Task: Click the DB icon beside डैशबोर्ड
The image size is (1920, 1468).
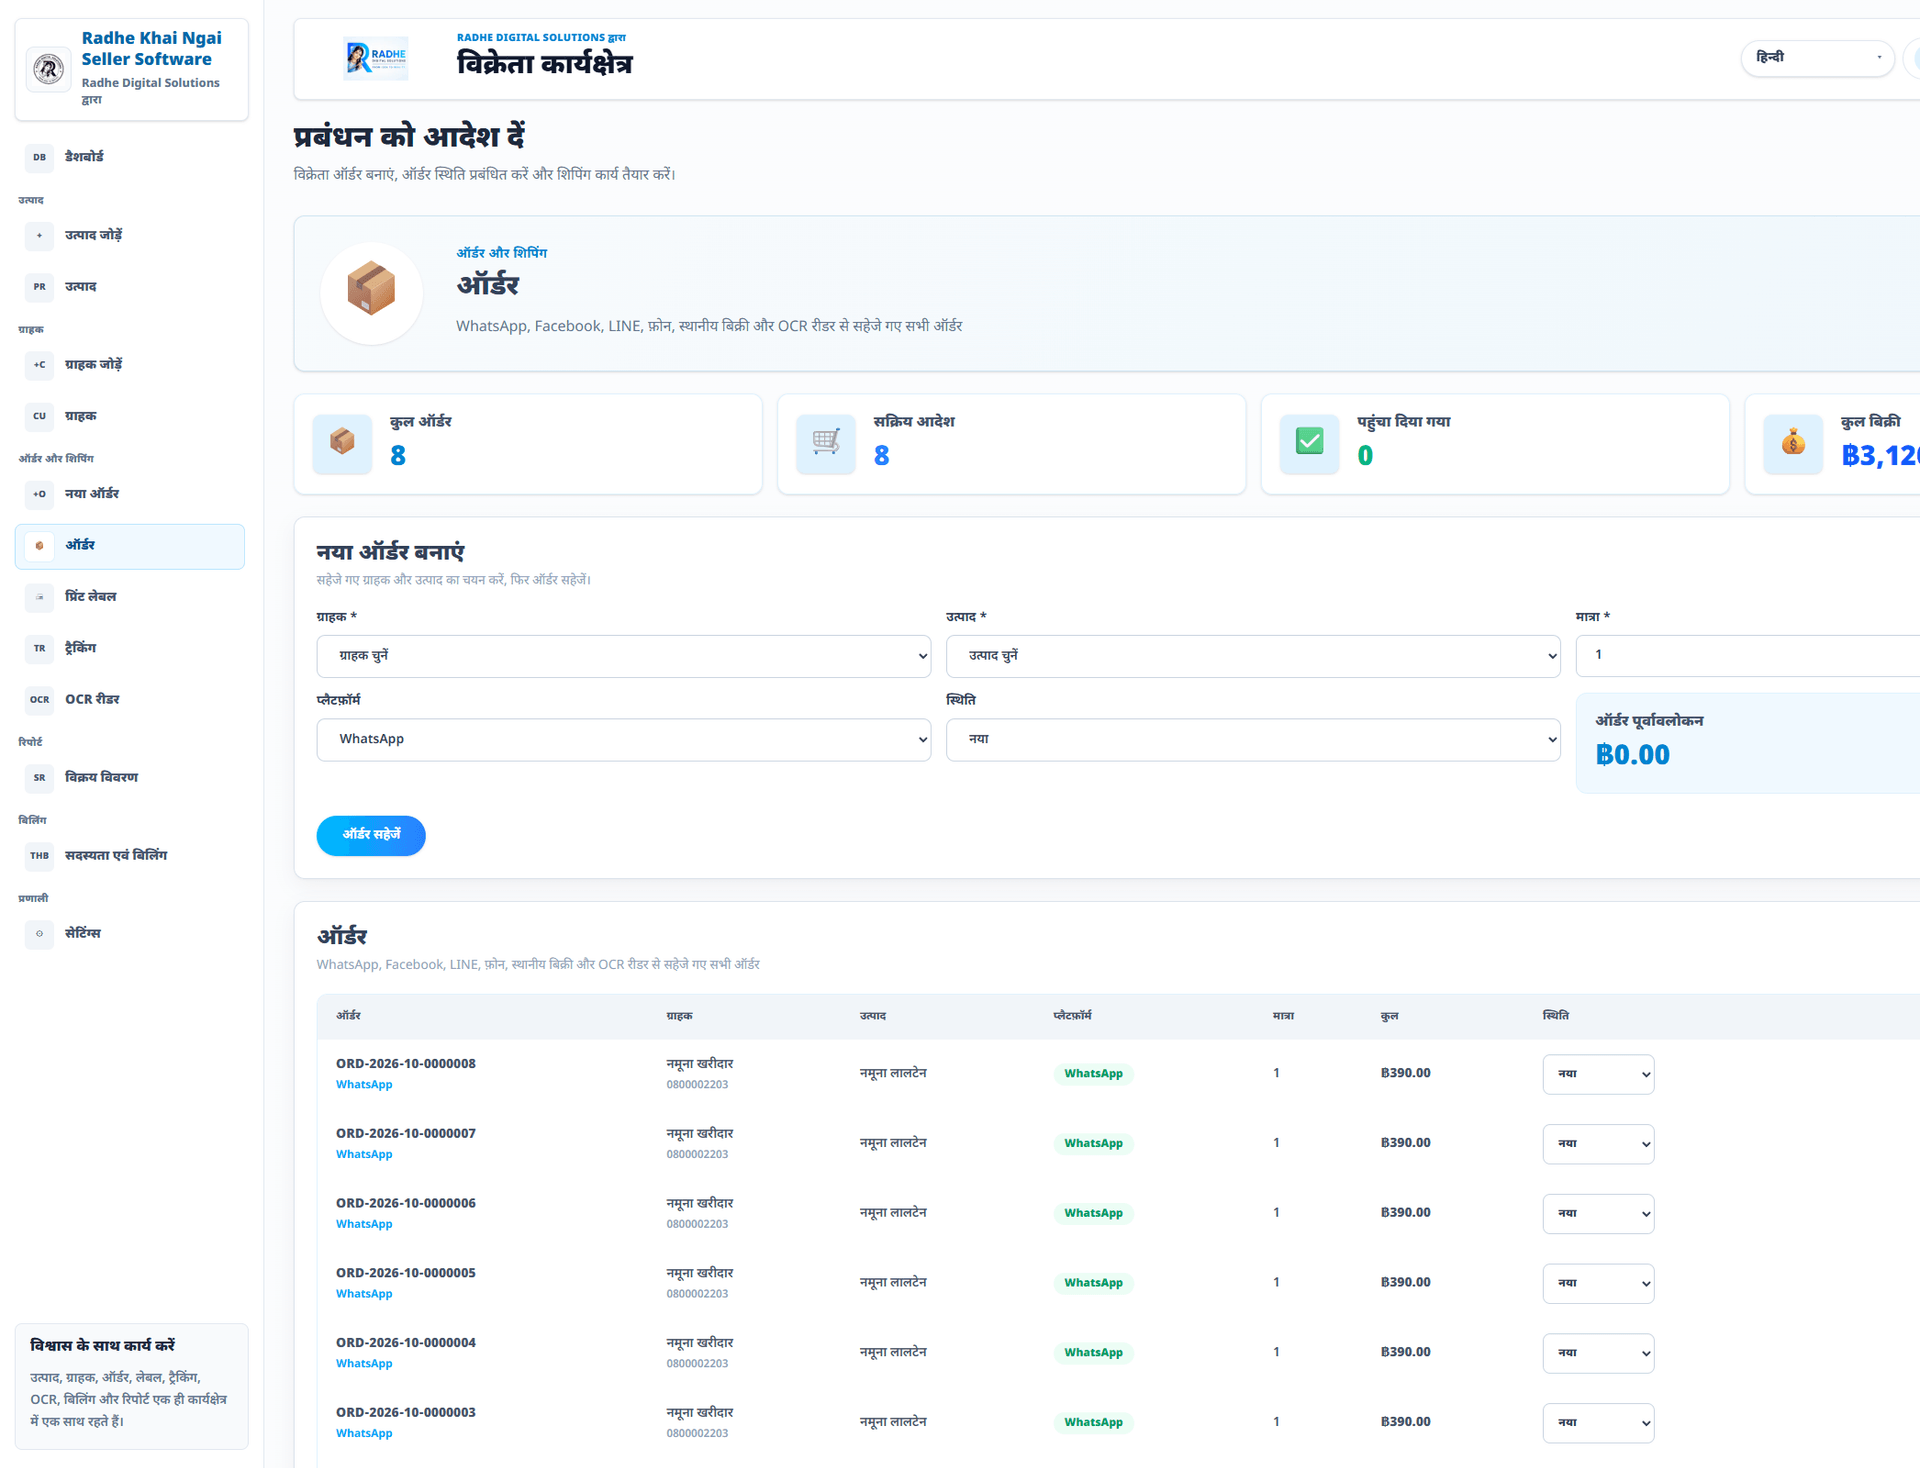Action: click(39, 157)
